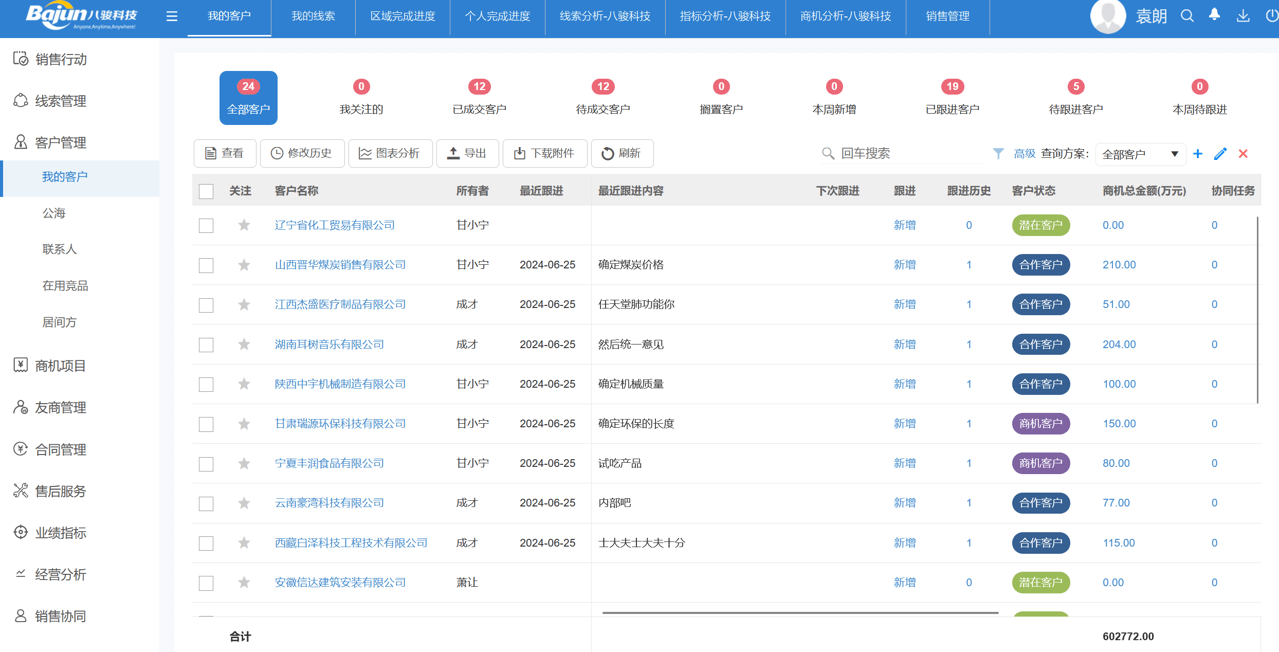Image resolution: width=1279 pixels, height=652 pixels.
Task: Open the notification bell icon
Action: [1214, 17]
